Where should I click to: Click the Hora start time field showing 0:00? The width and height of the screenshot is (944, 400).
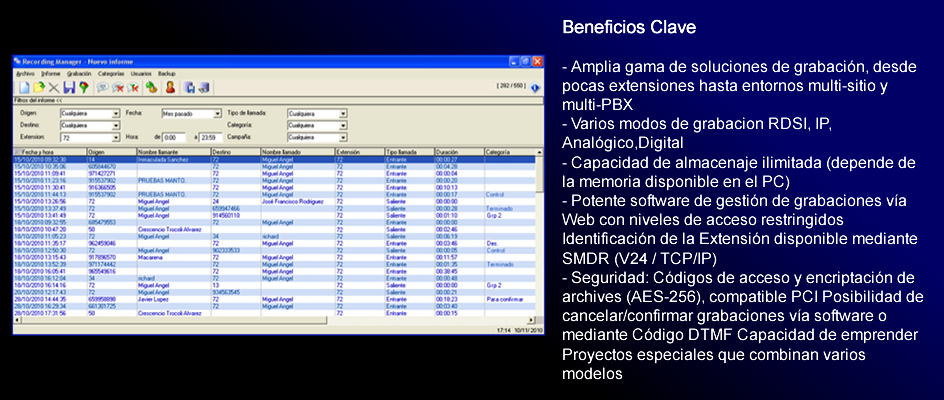coord(172,136)
